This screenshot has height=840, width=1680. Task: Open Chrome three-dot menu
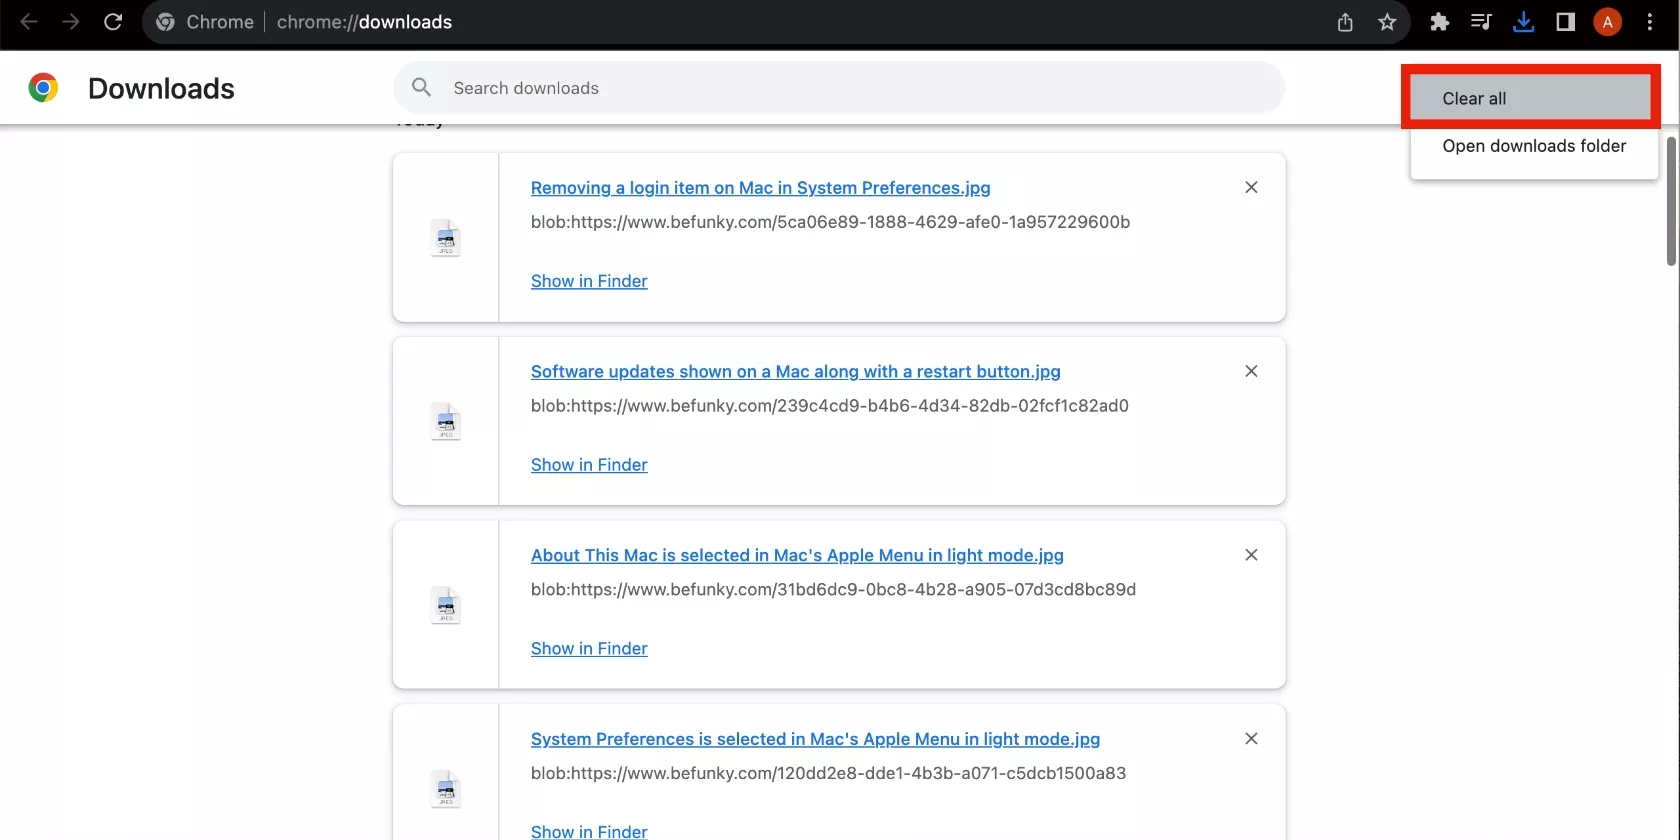[x=1650, y=22]
